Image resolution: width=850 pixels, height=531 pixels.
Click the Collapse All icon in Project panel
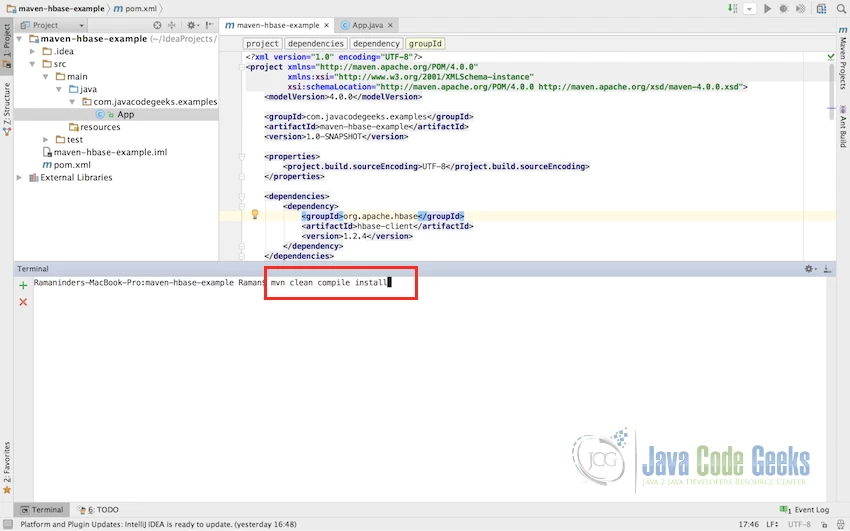coord(172,25)
